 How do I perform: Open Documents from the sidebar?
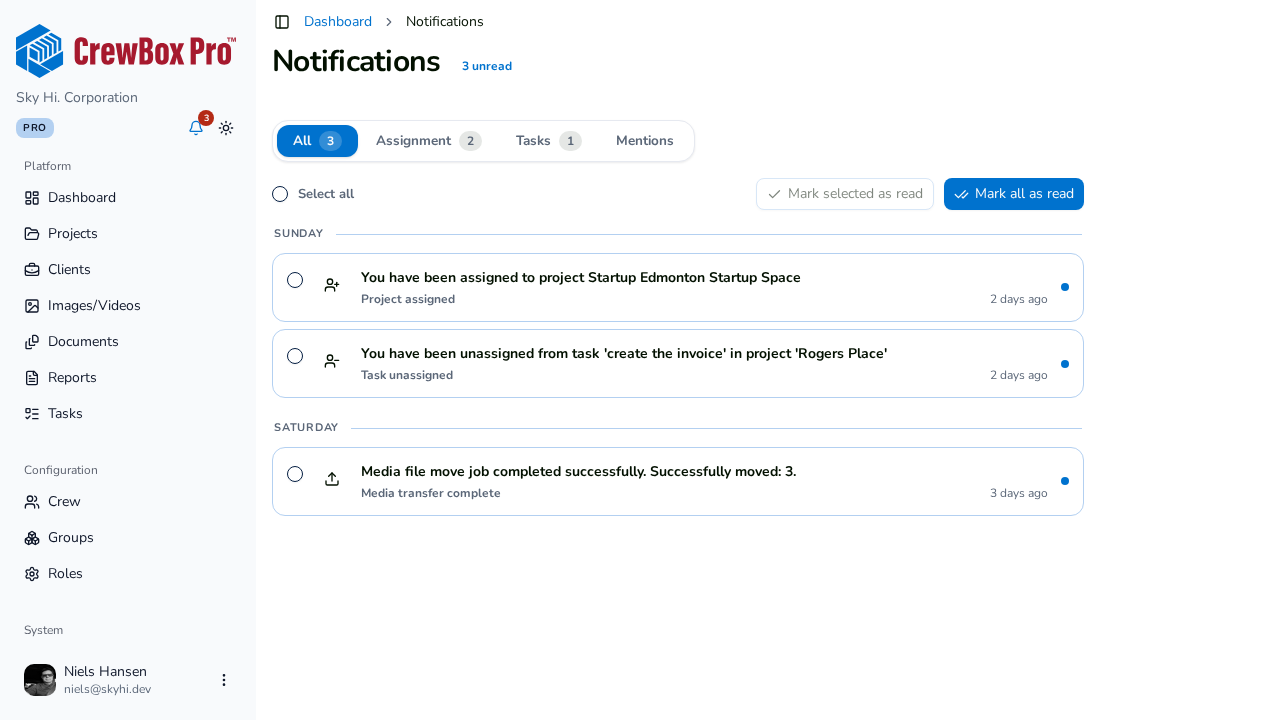pyautogui.click(x=128, y=342)
